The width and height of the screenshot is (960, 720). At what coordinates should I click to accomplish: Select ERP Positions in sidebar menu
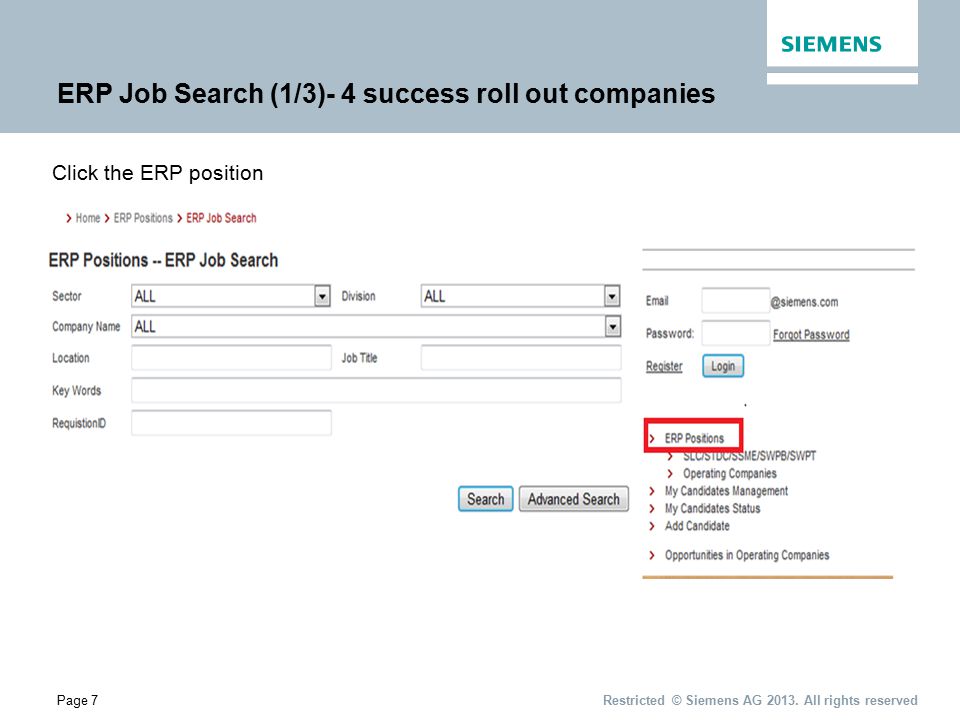[x=694, y=438]
